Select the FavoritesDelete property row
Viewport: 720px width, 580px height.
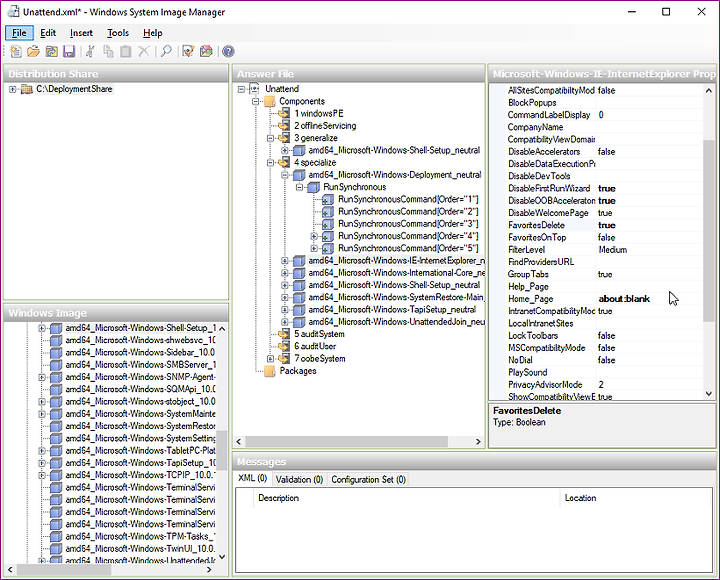[605, 225]
